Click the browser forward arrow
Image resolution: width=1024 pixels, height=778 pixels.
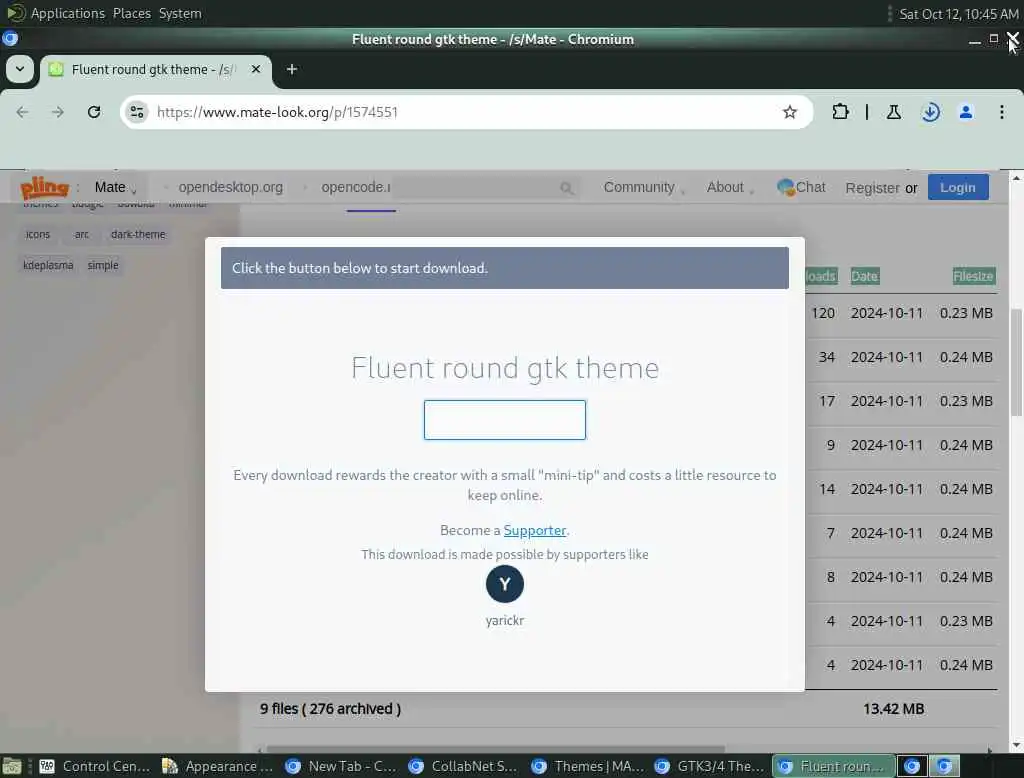(57, 112)
